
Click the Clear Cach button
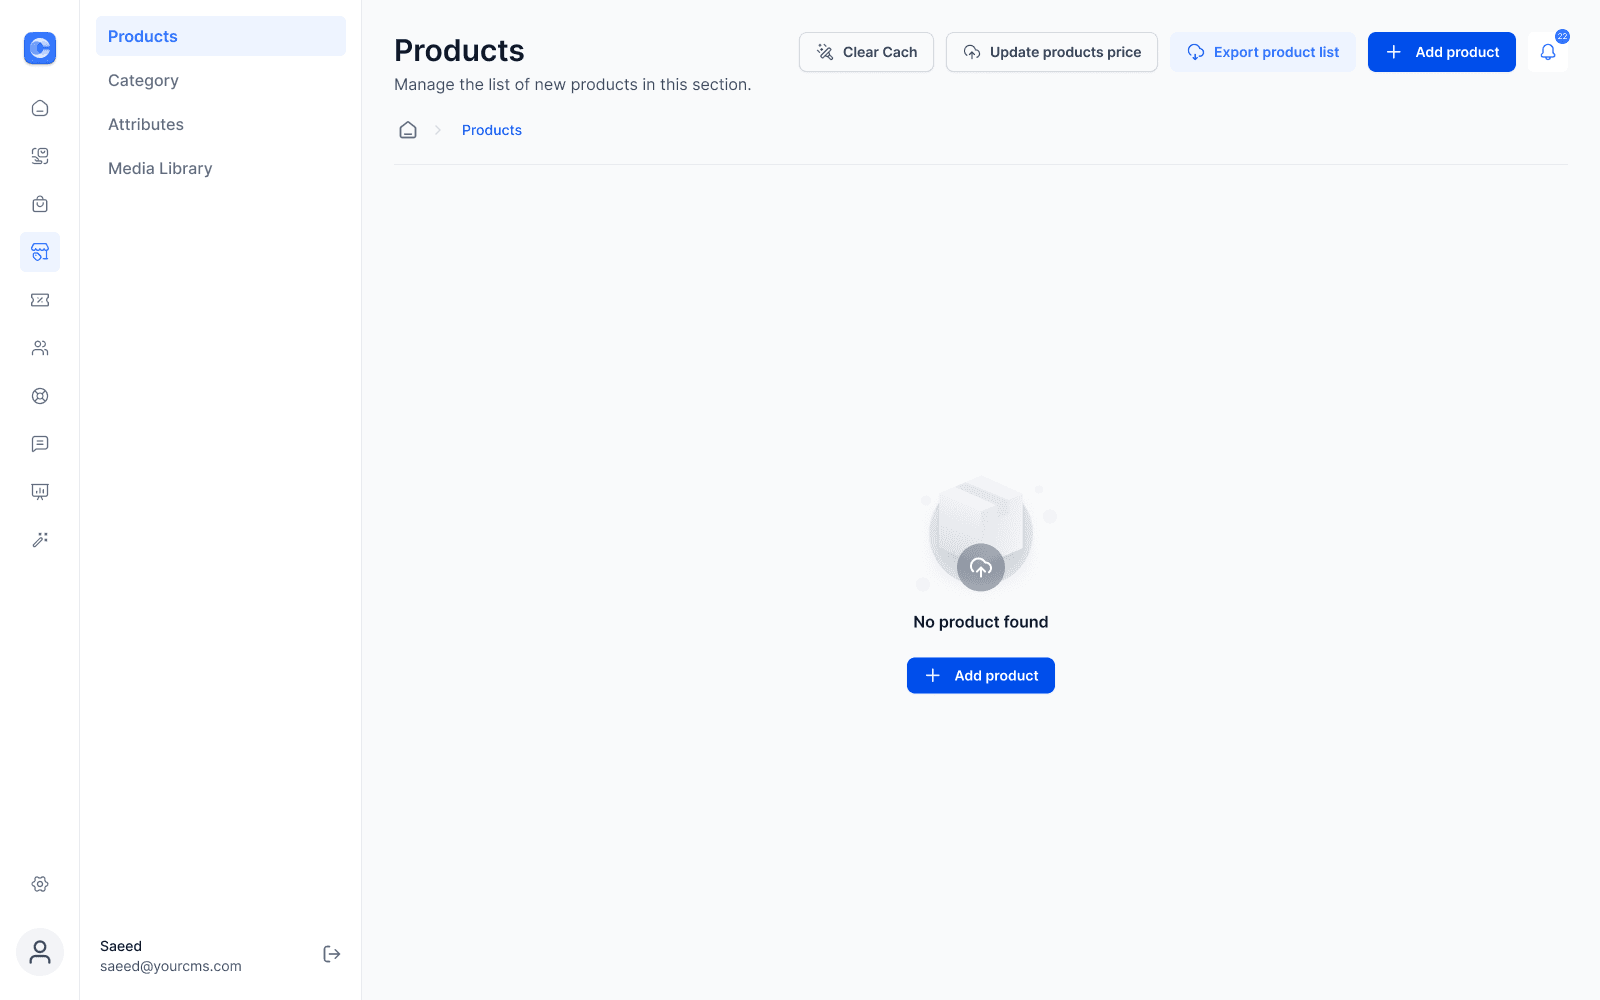click(x=866, y=52)
